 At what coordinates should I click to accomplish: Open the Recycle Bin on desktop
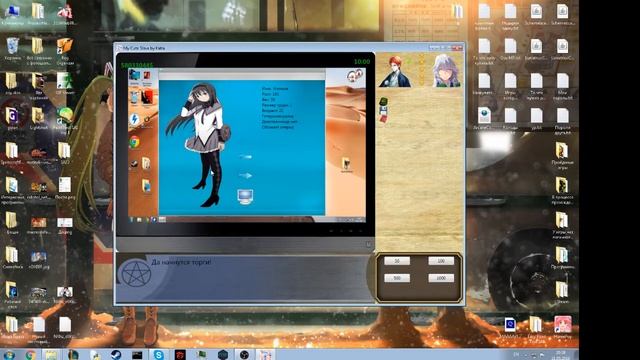click(x=13, y=46)
